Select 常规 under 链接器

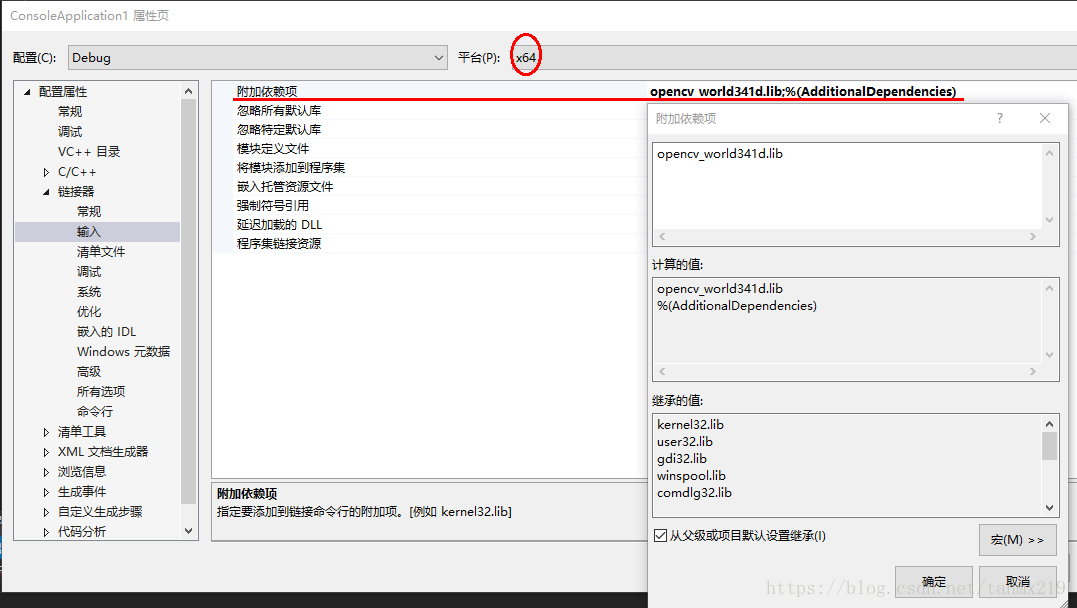click(x=89, y=212)
